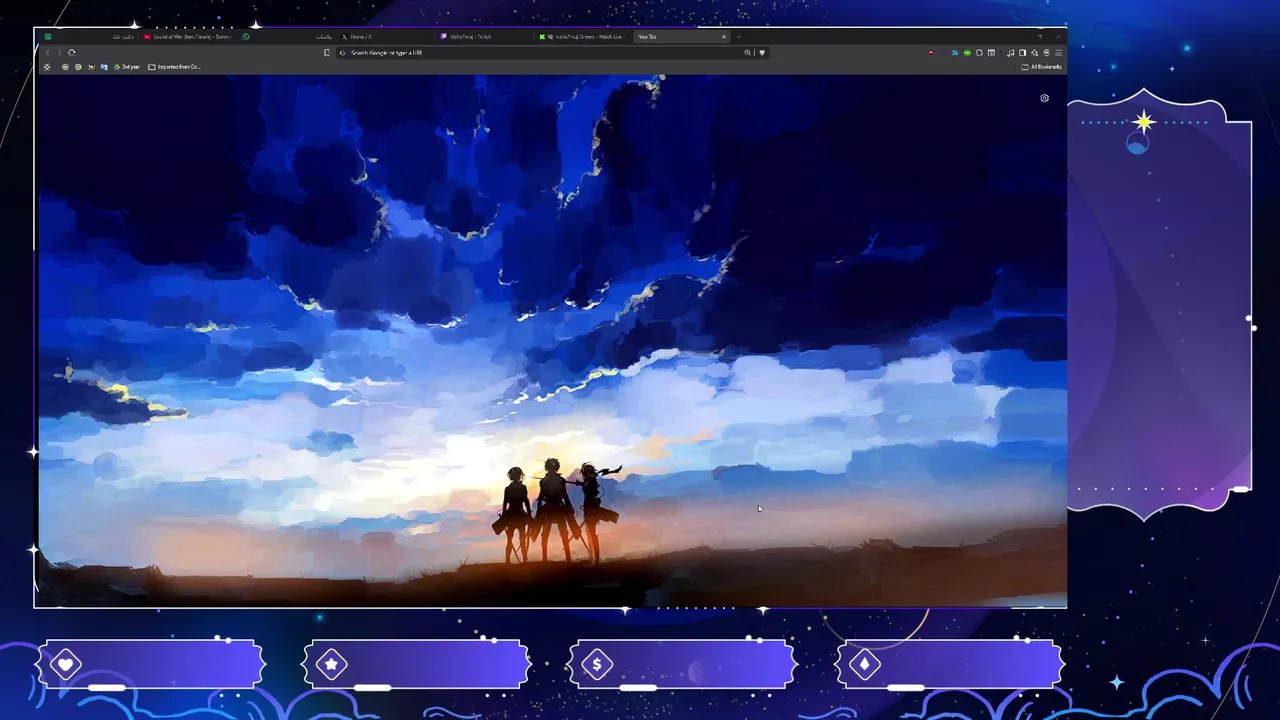Open the apps grid on bookmarks bar
1280x720 pixels.
(47, 67)
